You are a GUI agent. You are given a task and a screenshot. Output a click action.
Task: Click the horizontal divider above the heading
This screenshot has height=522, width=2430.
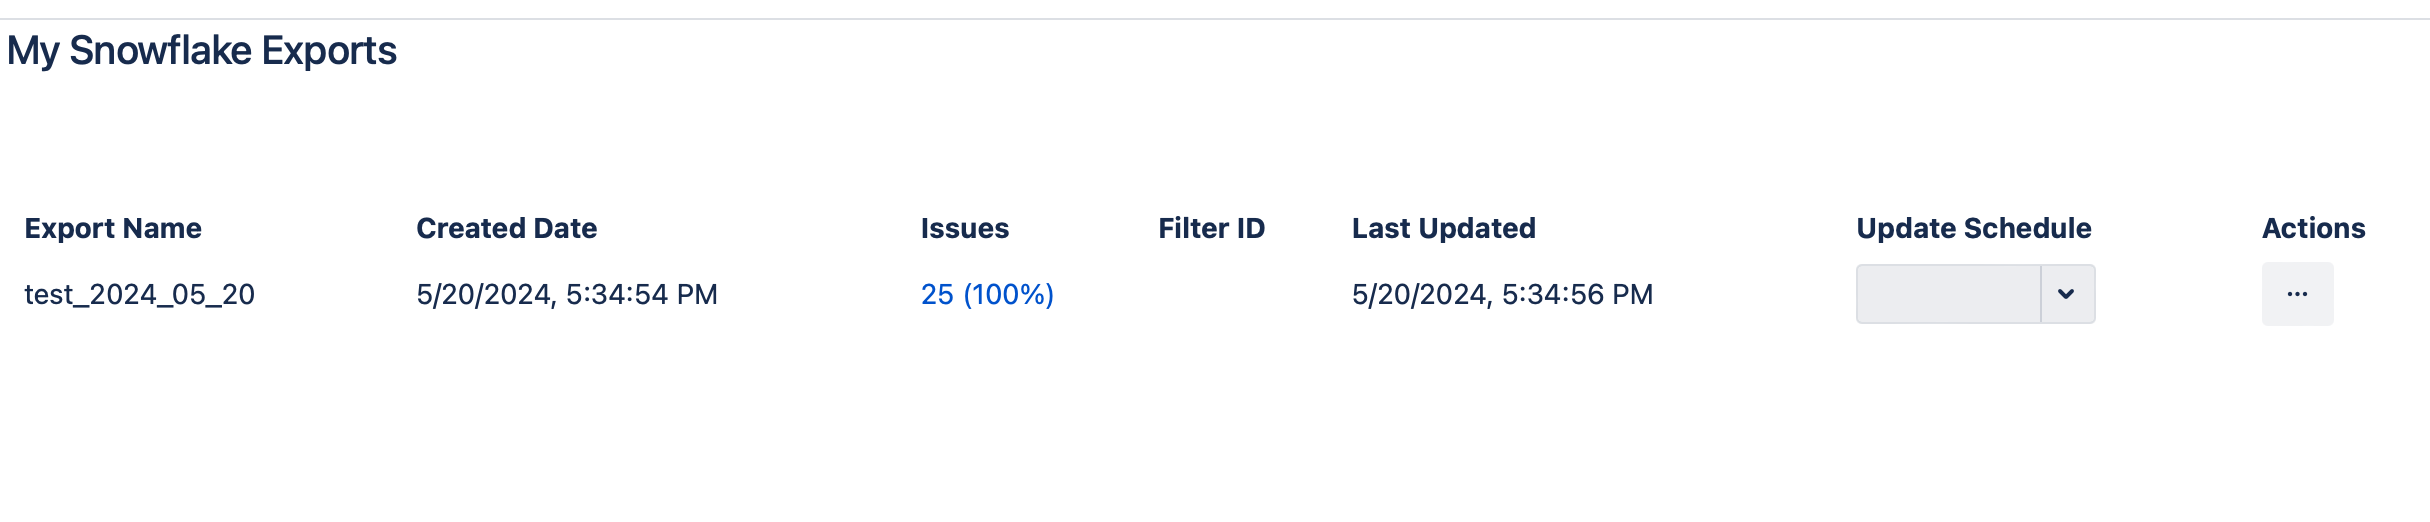tap(1215, 19)
